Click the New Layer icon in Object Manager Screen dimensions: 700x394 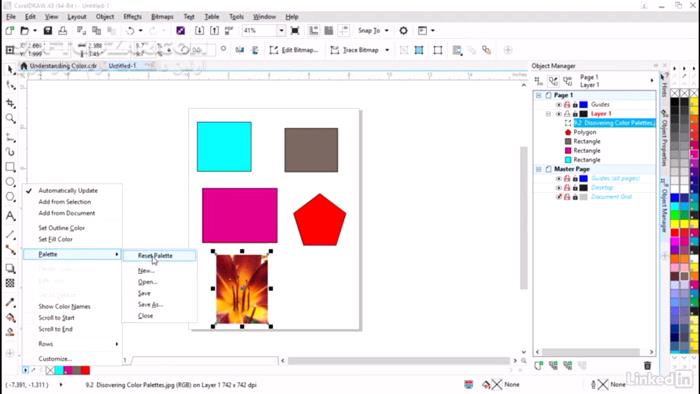[539, 366]
